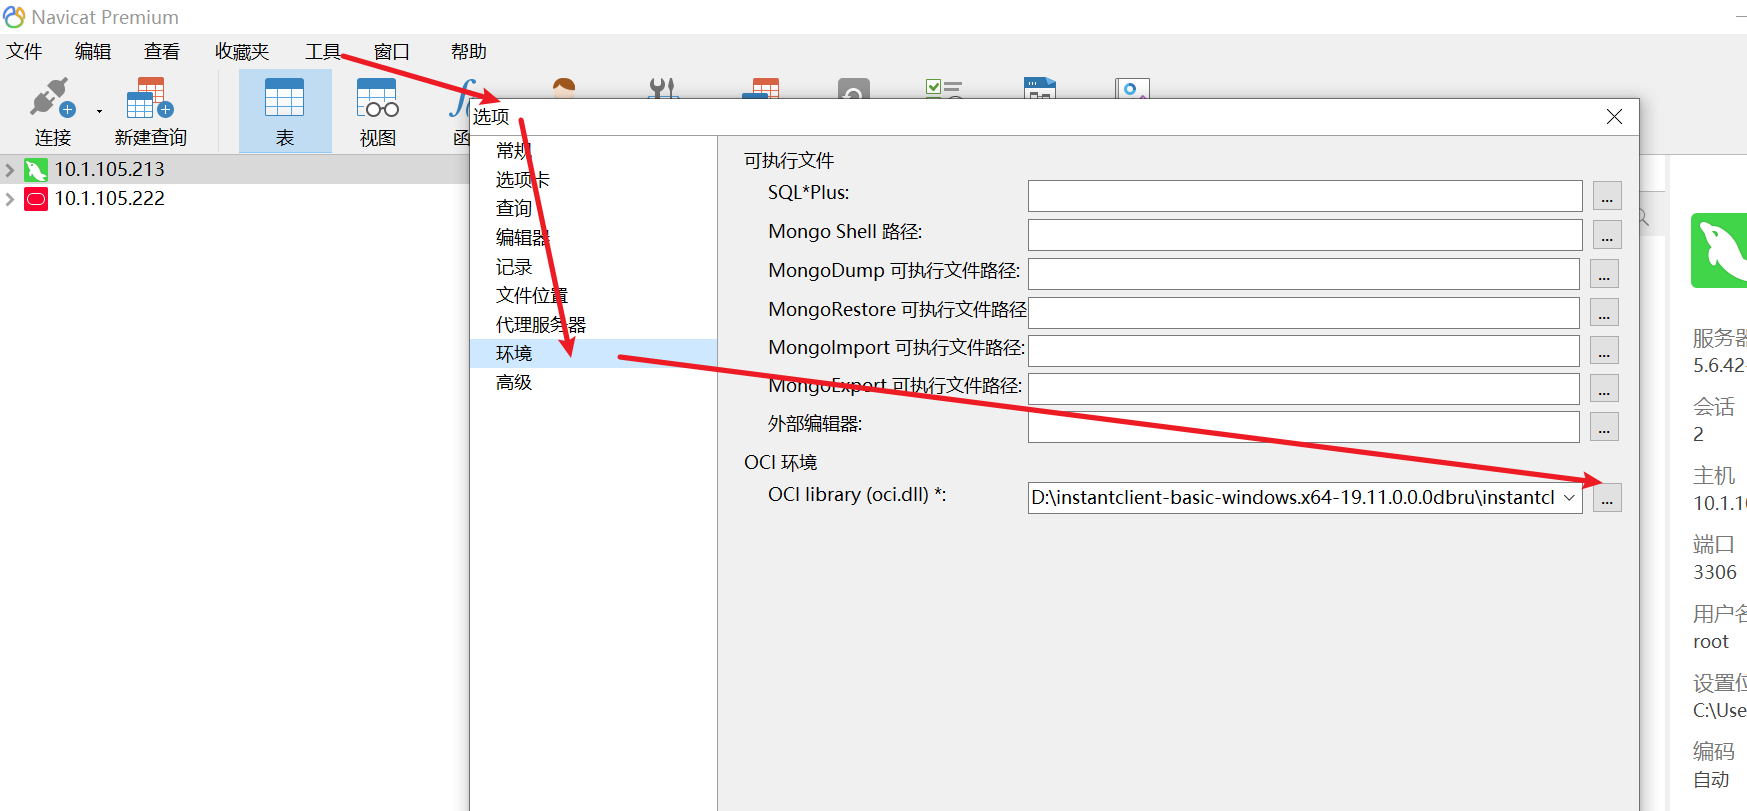
Task: Browse for the MongoRestore executable path
Action: click(x=1604, y=313)
